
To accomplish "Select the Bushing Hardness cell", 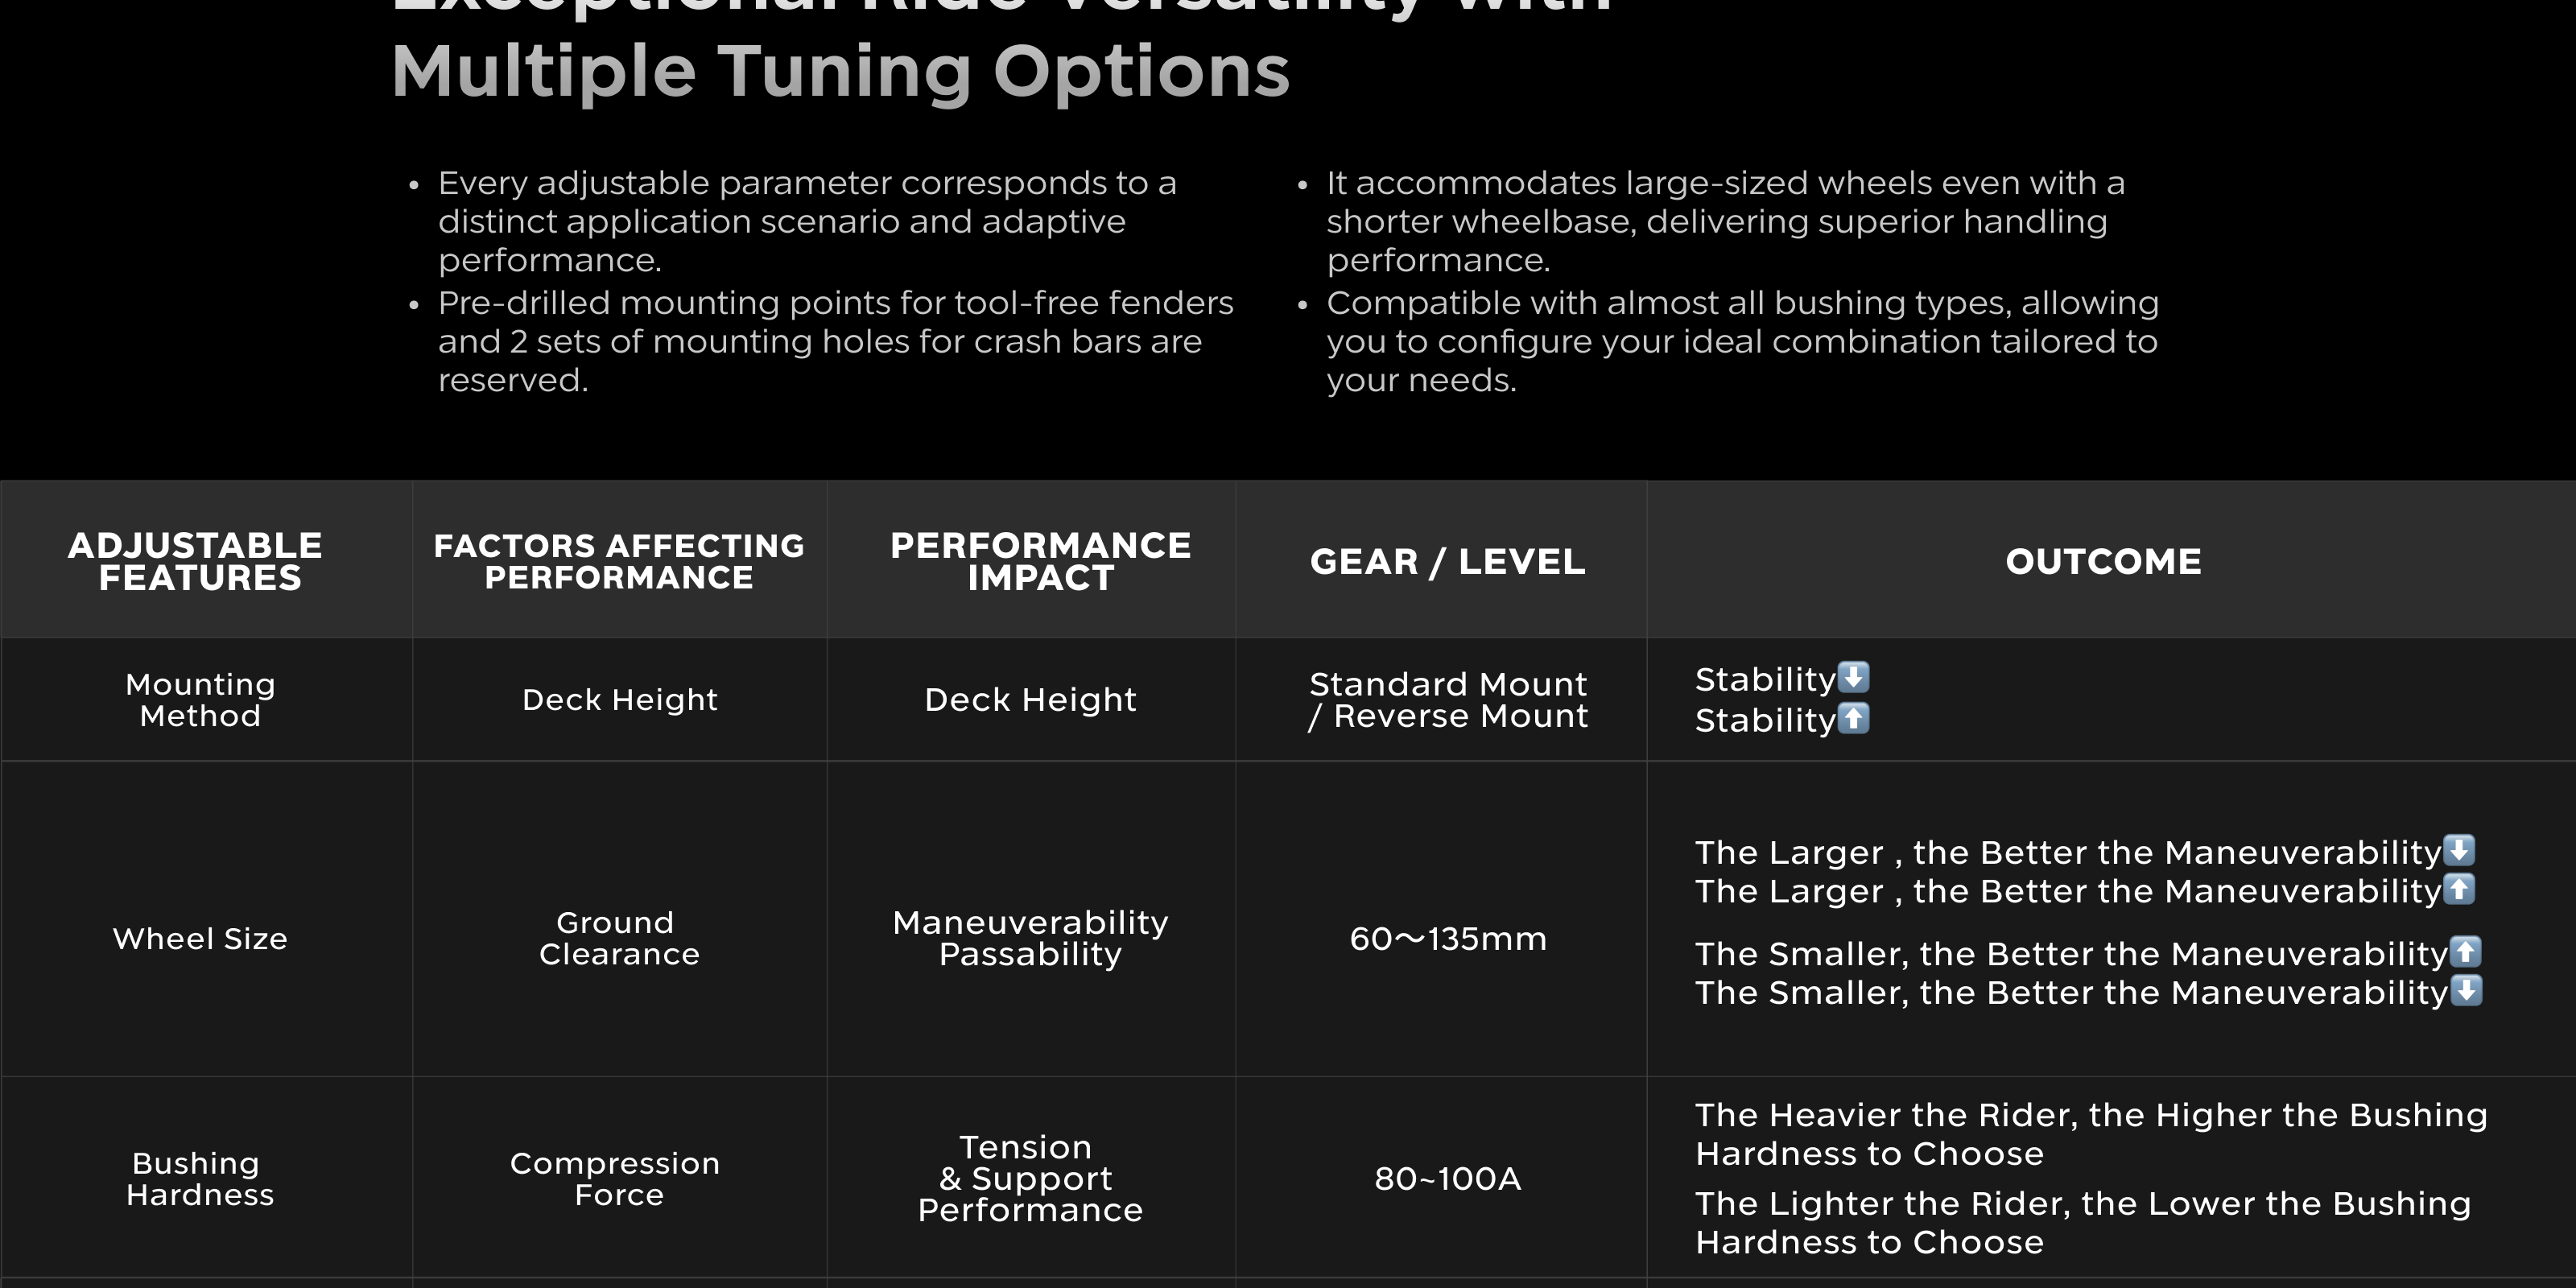I will [200, 1179].
